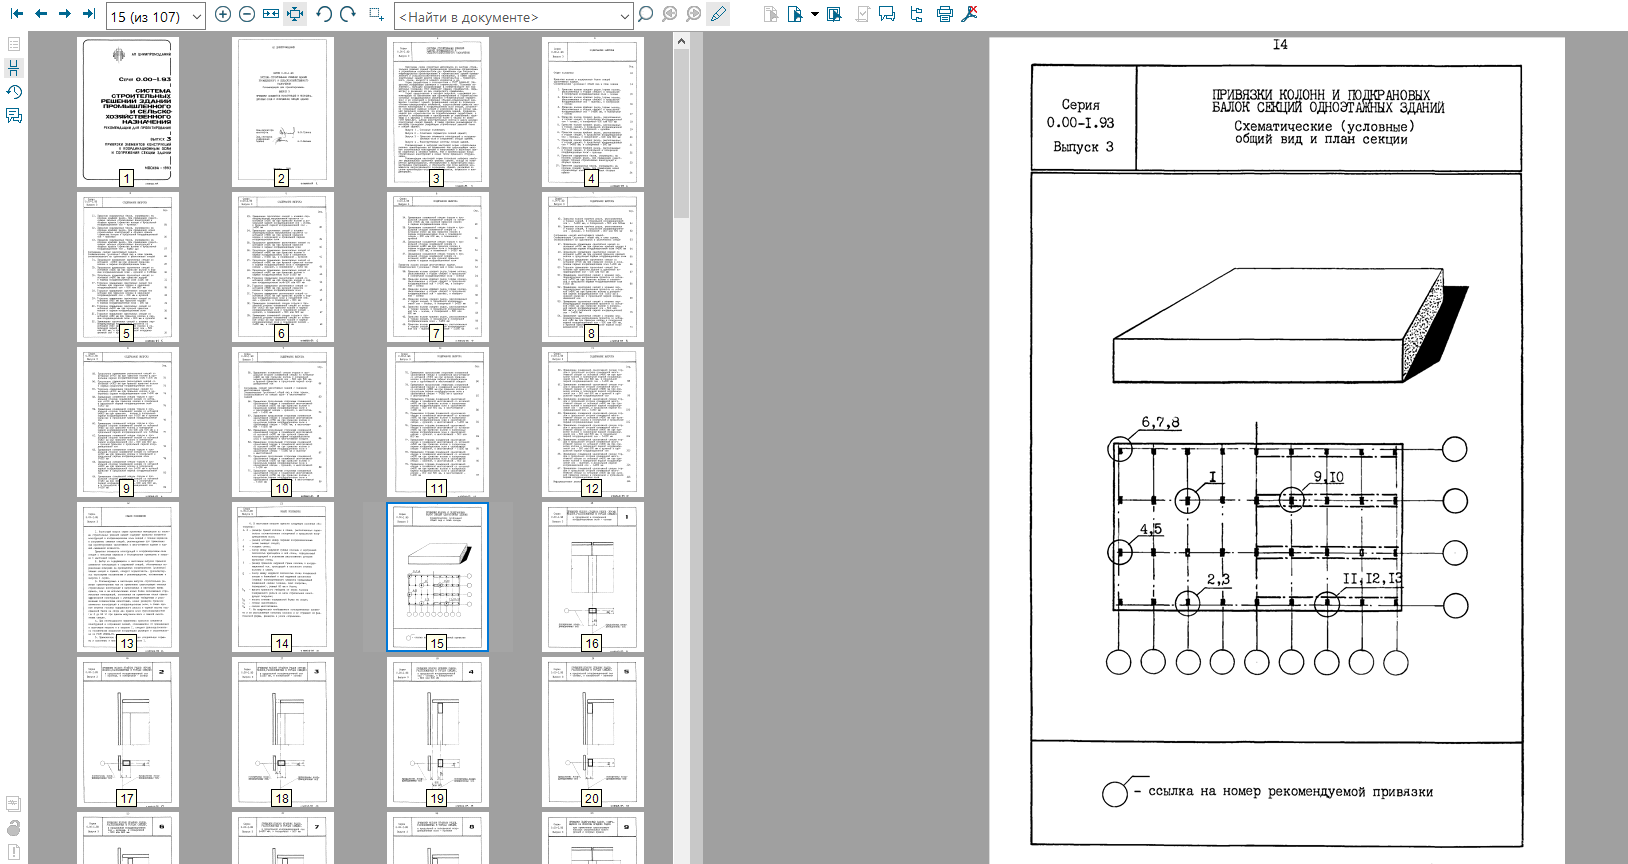Jump to page 10 thumbnail
The image size is (1628, 864).
(x=283, y=422)
